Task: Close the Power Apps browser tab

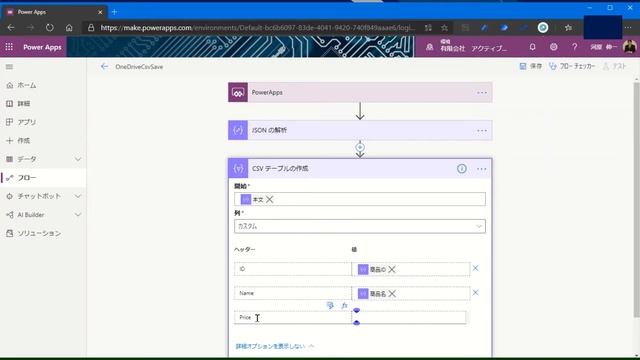Action: [100, 12]
